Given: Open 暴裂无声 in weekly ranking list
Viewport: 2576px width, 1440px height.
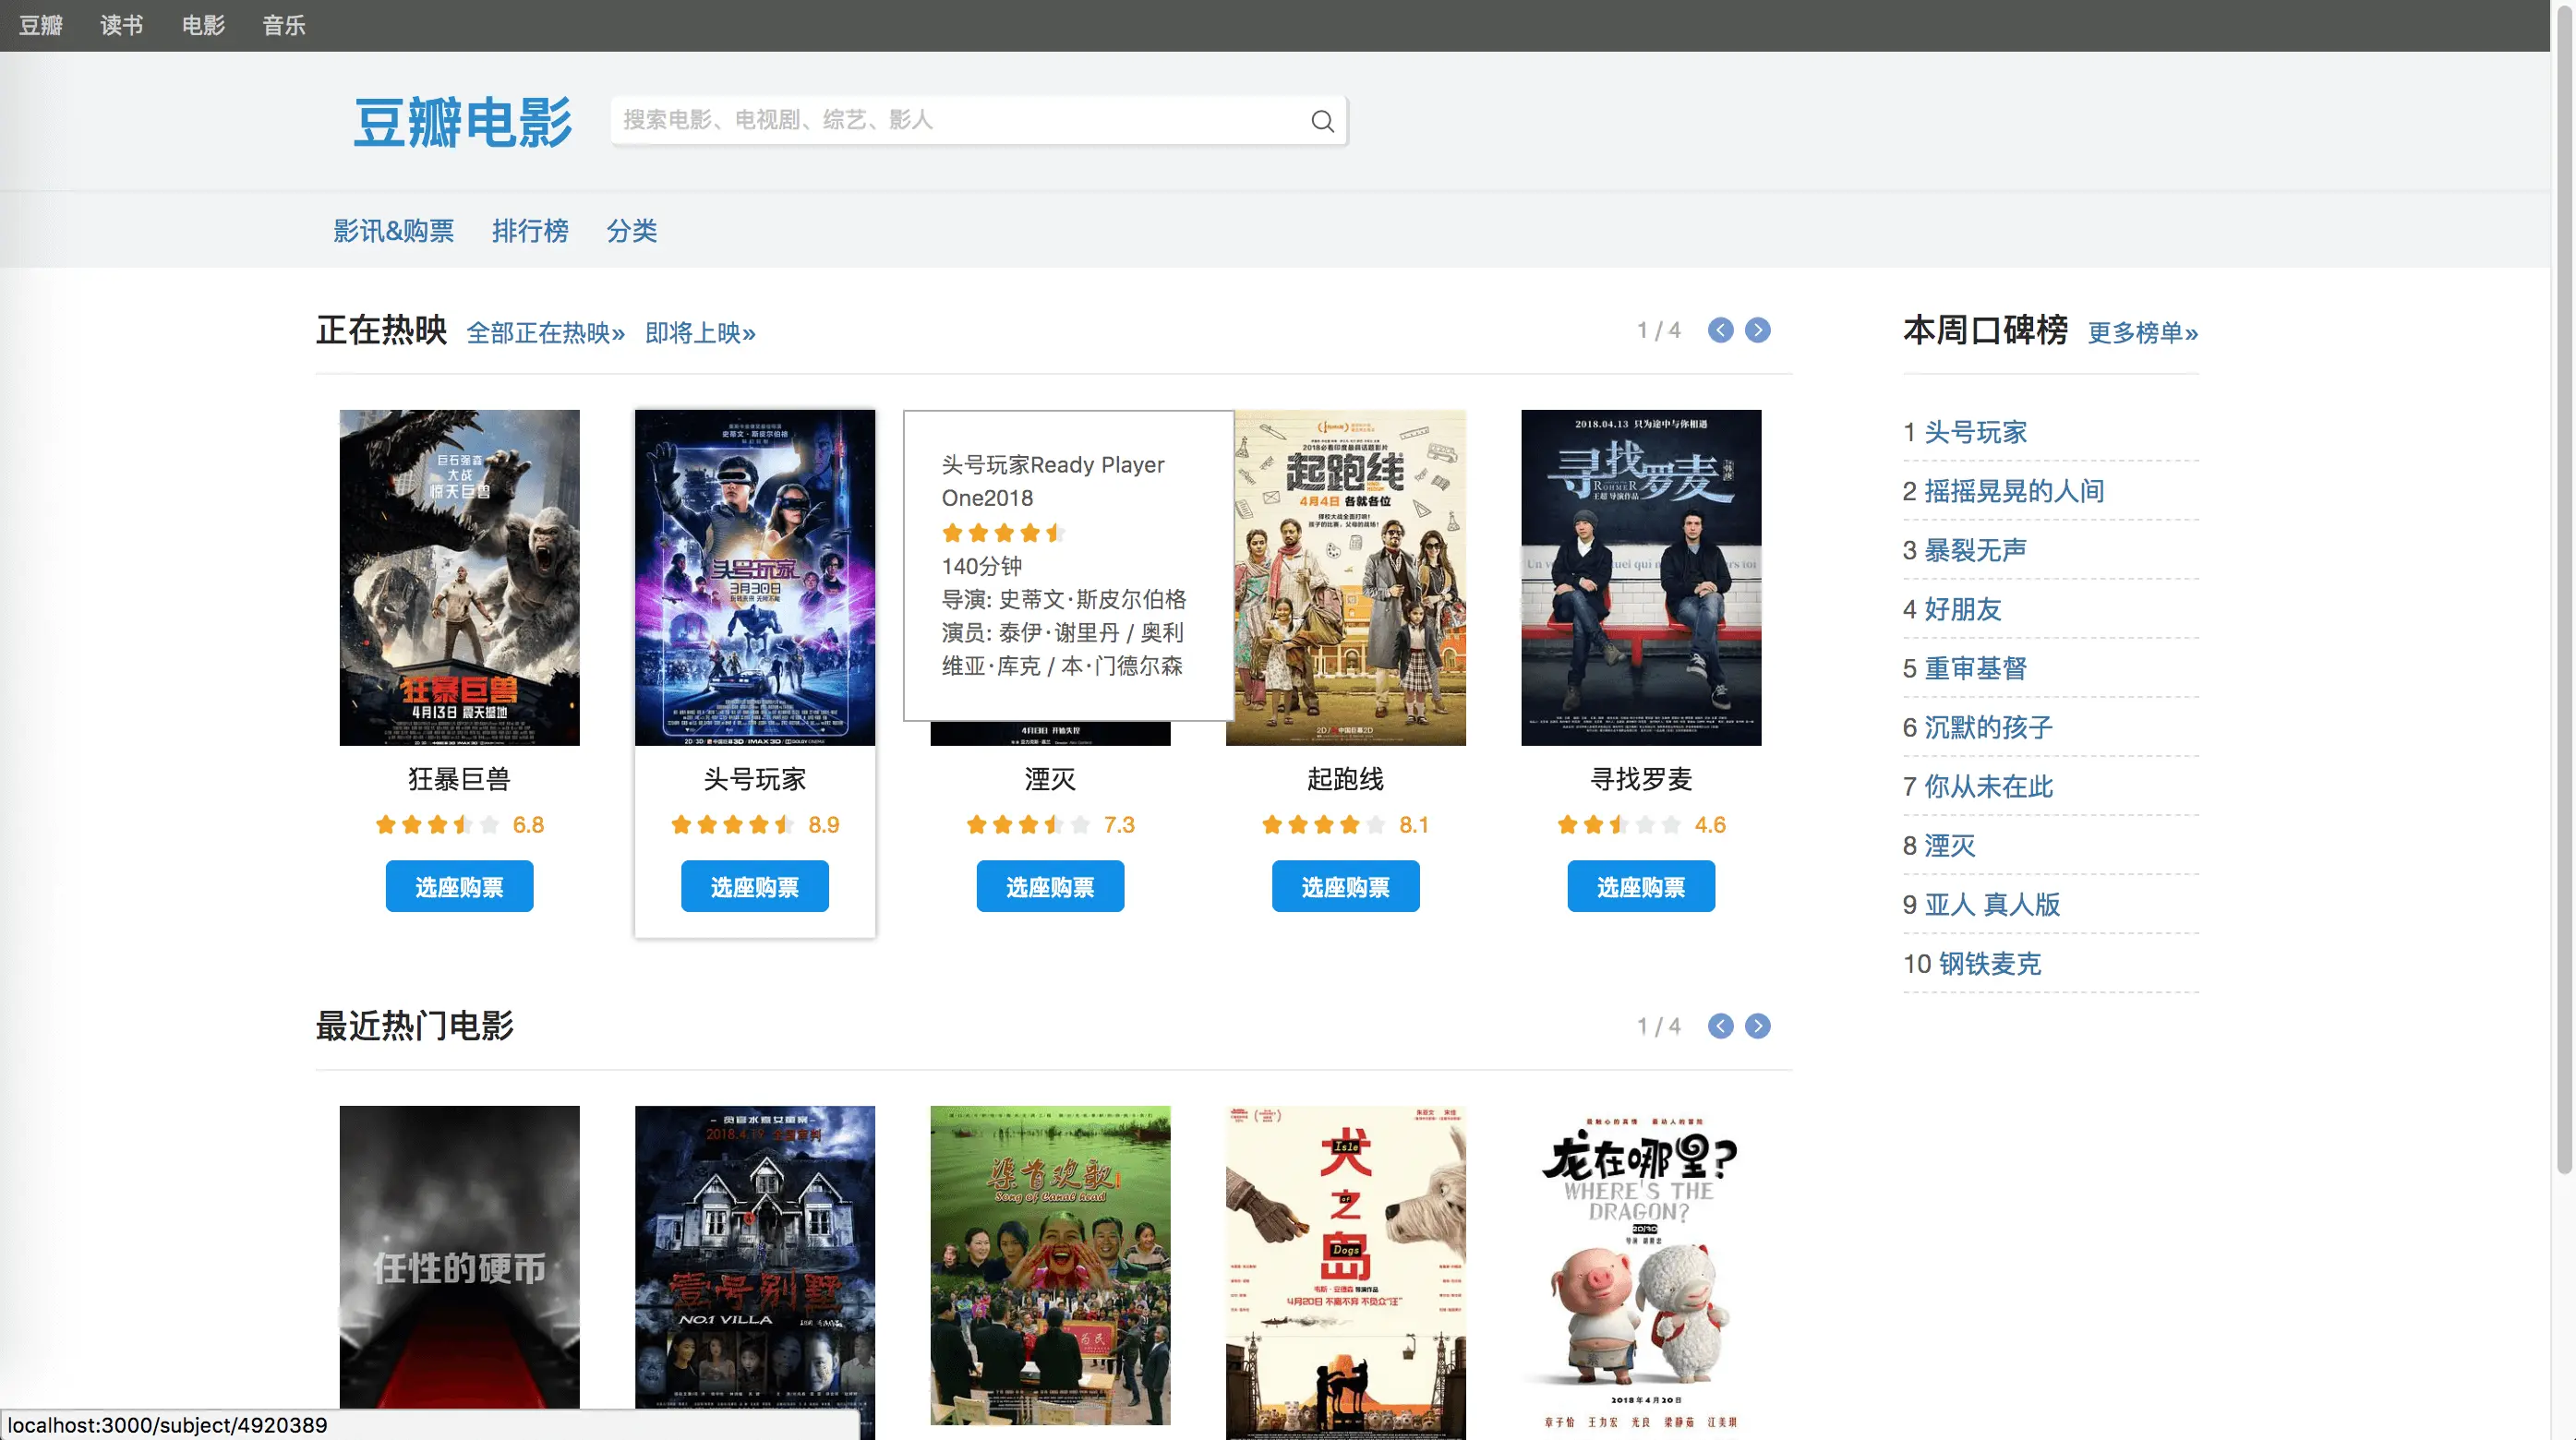Looking at the screenshot, I should (x=1975, y=550).
